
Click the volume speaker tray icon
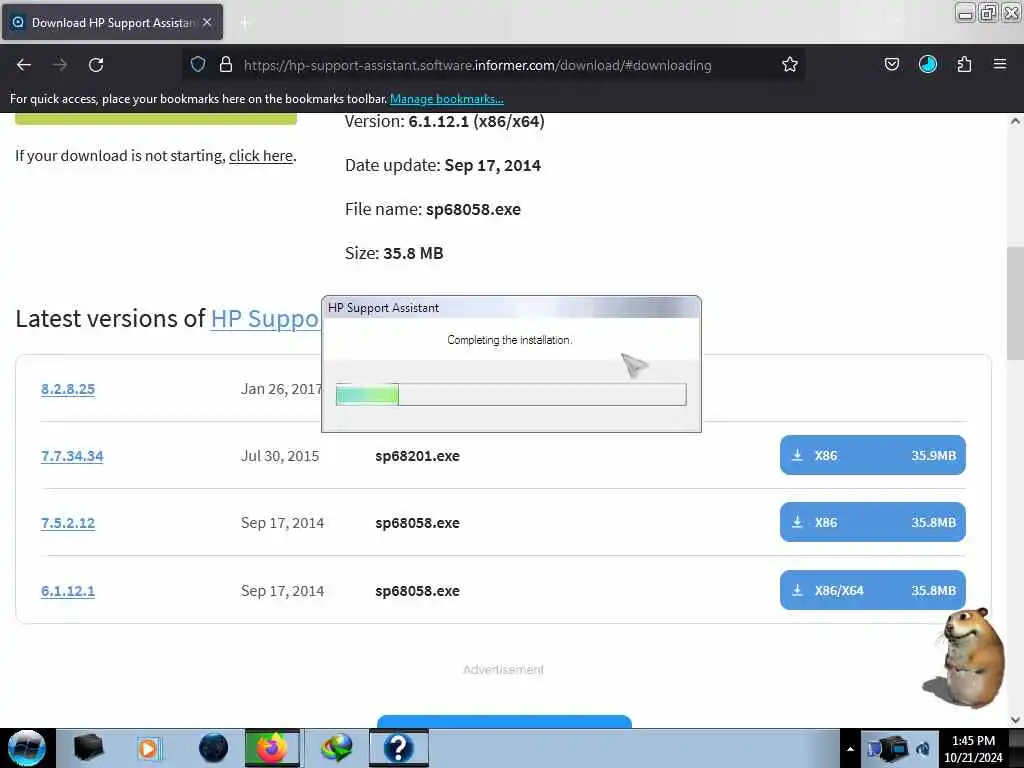(923, 749)
